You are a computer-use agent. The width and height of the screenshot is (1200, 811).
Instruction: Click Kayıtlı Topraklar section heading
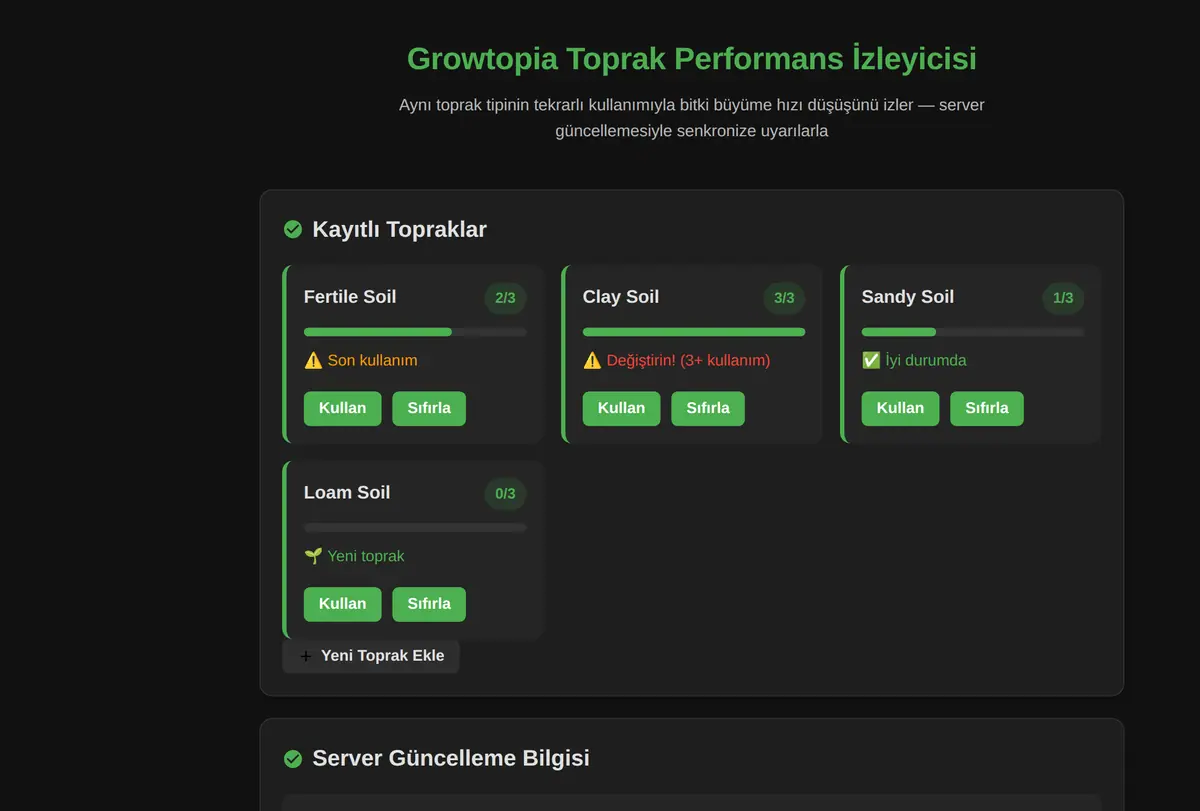point(399,230)
